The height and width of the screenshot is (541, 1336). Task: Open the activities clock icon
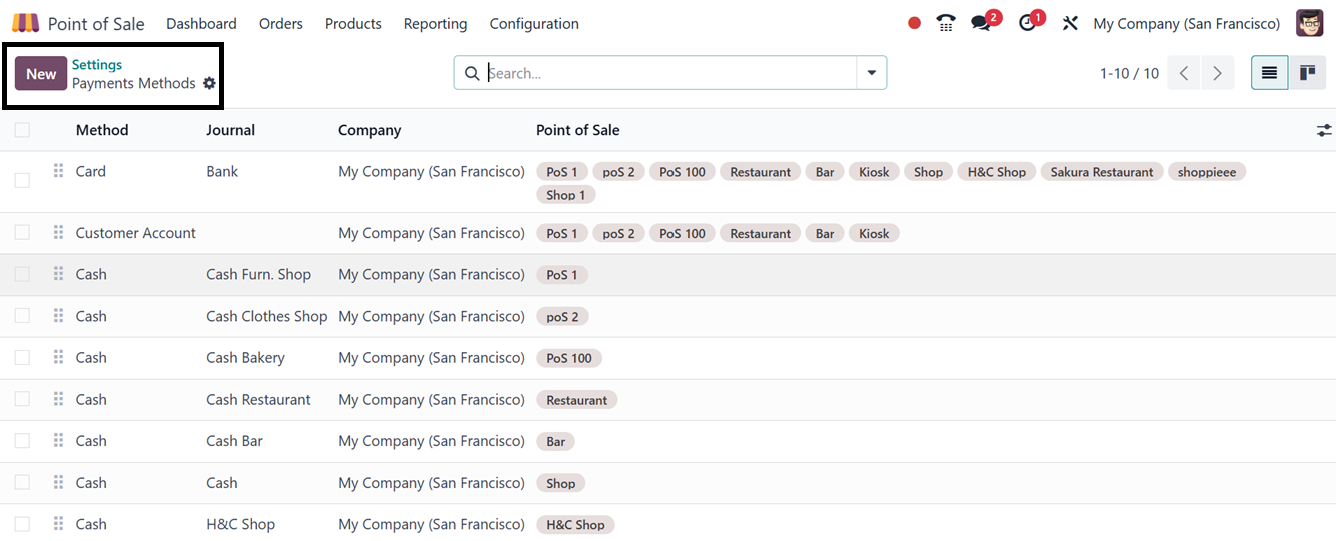(1028, 23)
